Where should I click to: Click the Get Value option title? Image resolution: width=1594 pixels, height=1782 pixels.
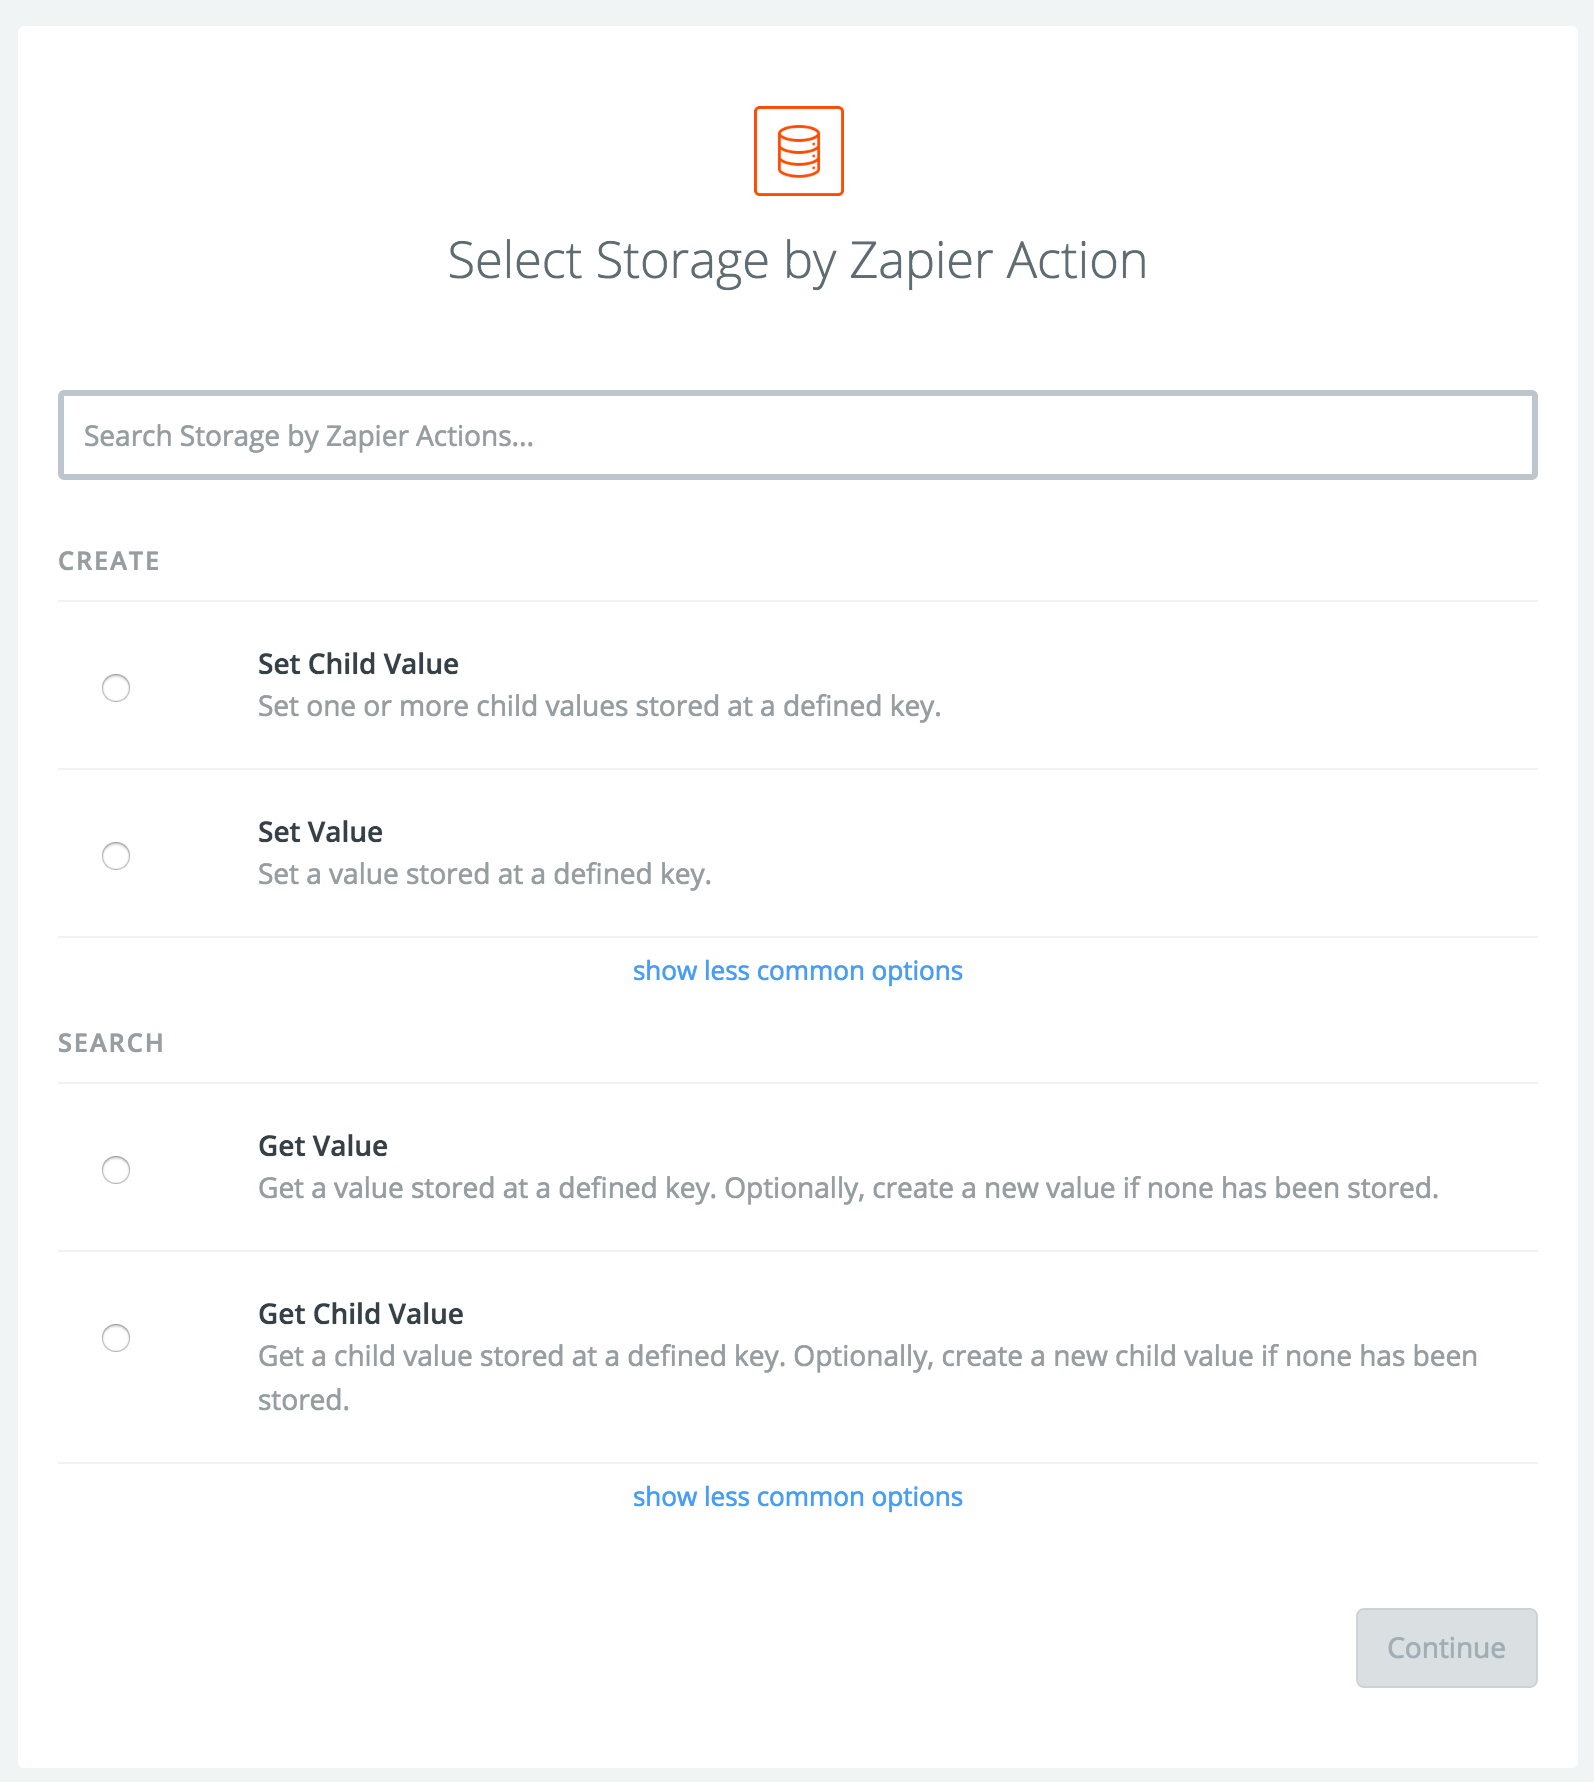click(x=322, y=1146)
